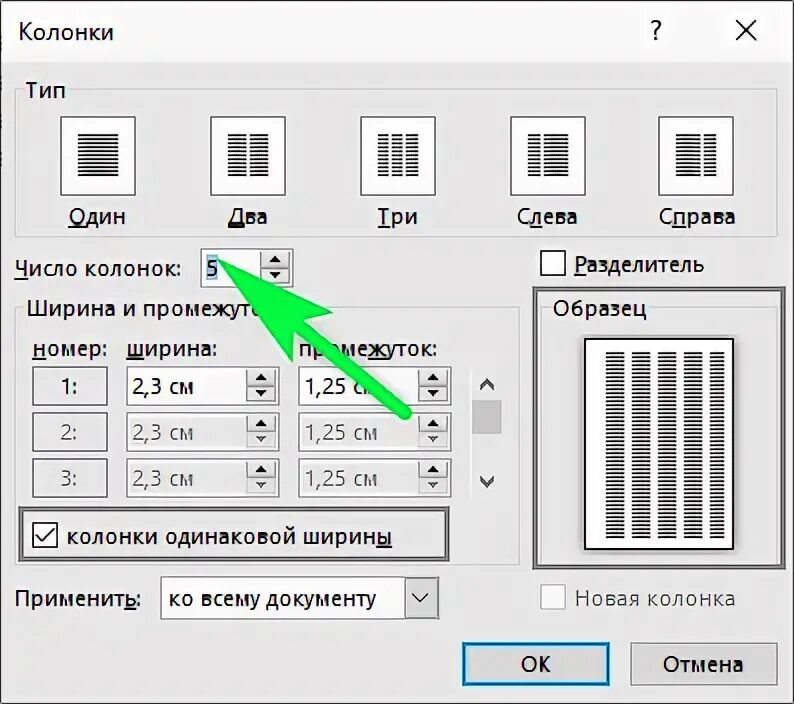Decrease spacing of column 3
The image size is (794, 704).
point(433,485)
